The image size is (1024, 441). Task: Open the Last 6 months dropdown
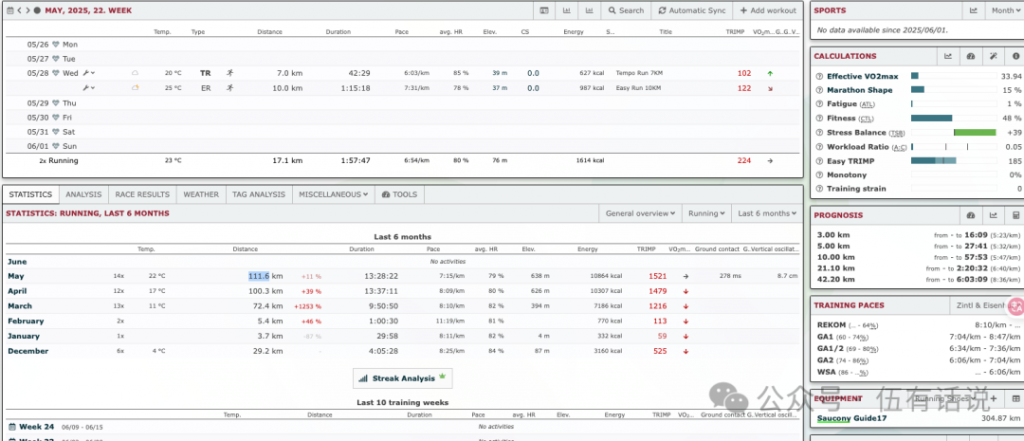766,213
